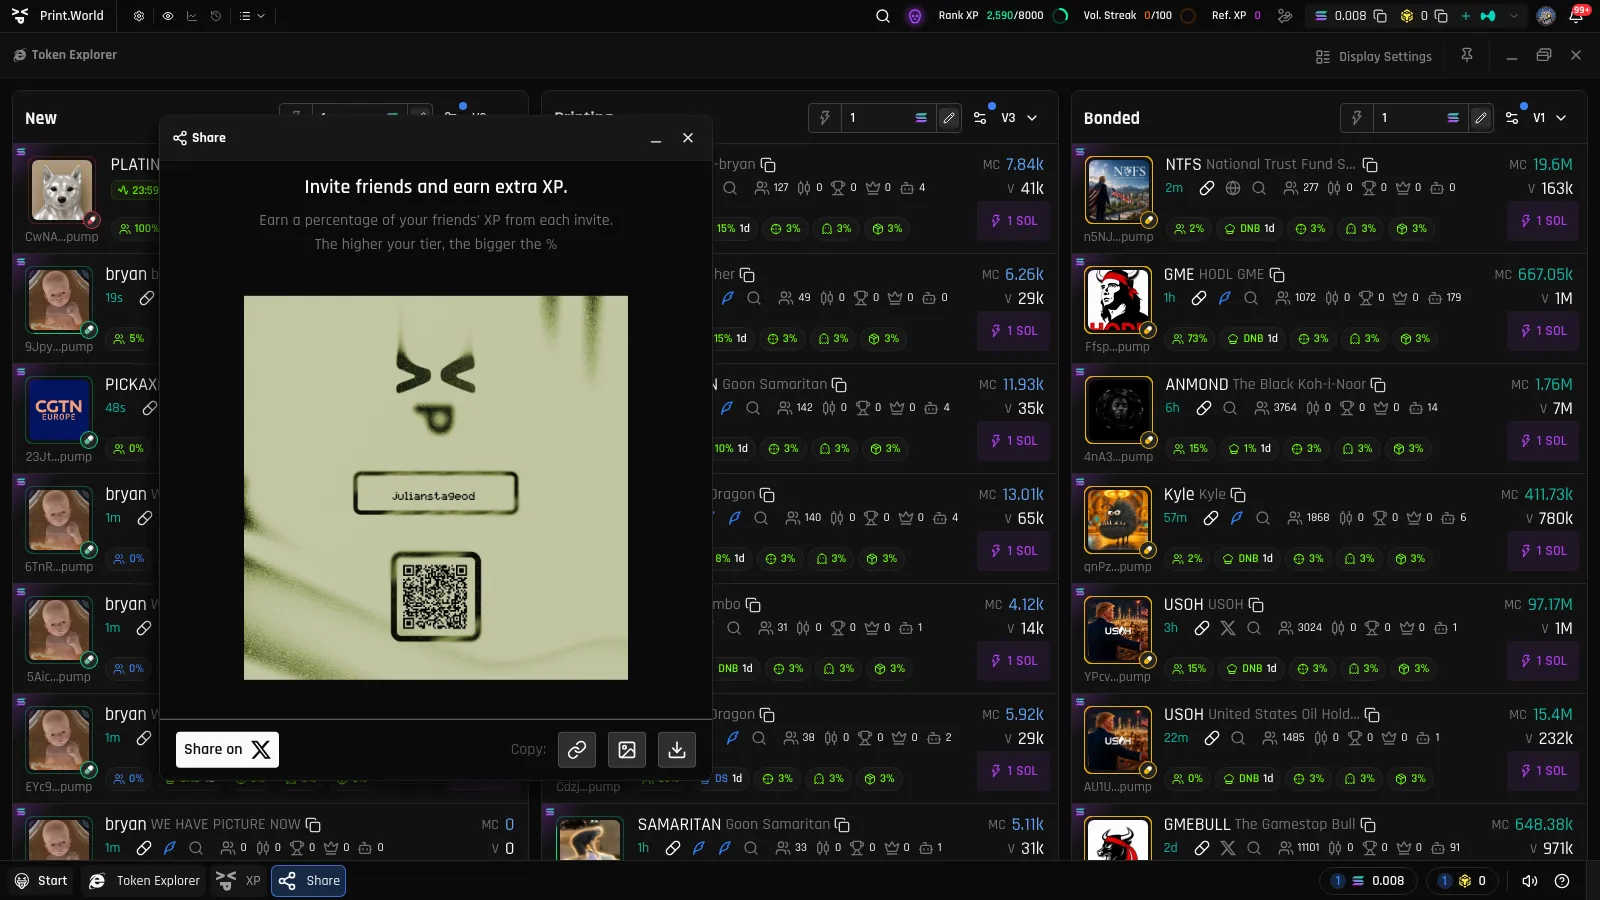
Task: Switch to Token Explorer taskbar tab
Action: 144,881
